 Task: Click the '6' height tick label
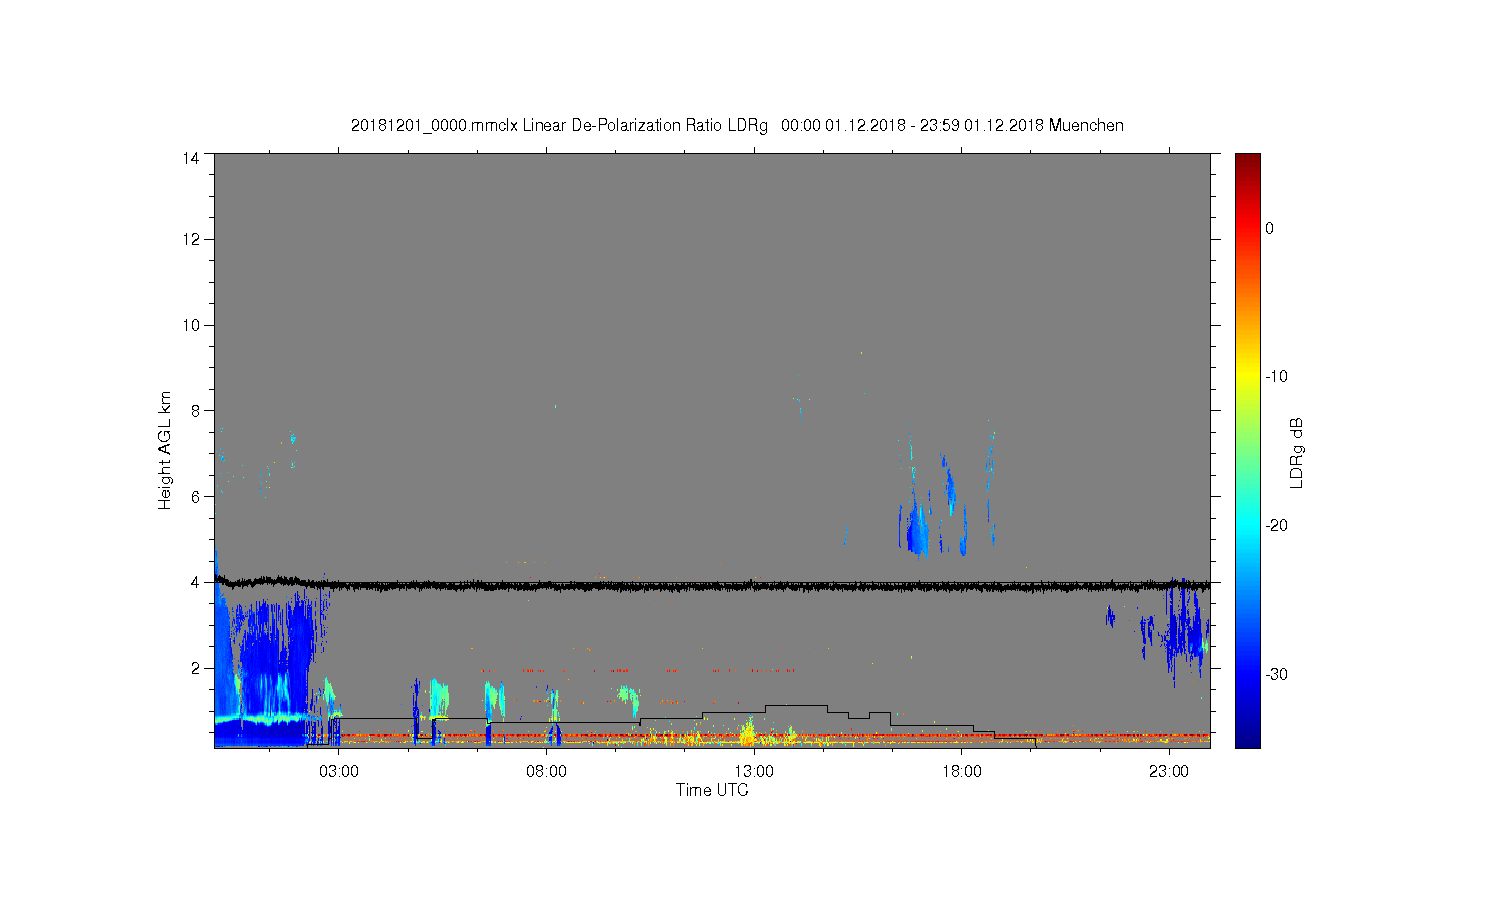point(196,496)
